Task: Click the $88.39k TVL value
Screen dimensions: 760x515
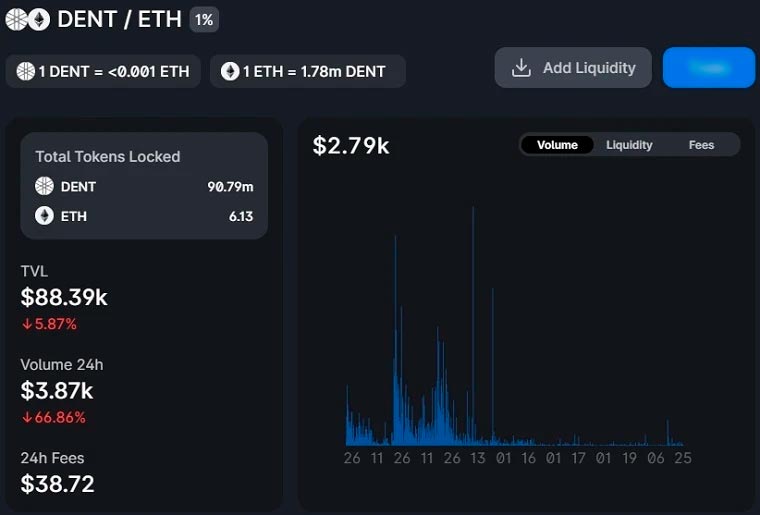Action: tap(64, 297)
